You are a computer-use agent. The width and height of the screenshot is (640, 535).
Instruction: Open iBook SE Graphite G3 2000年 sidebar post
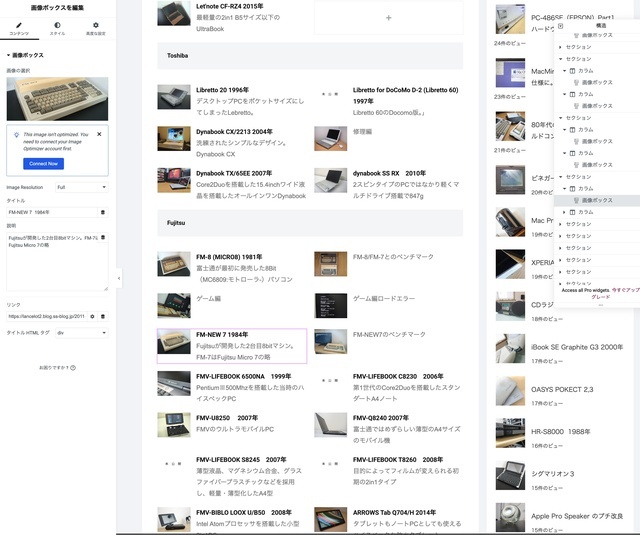click(577, 347)
